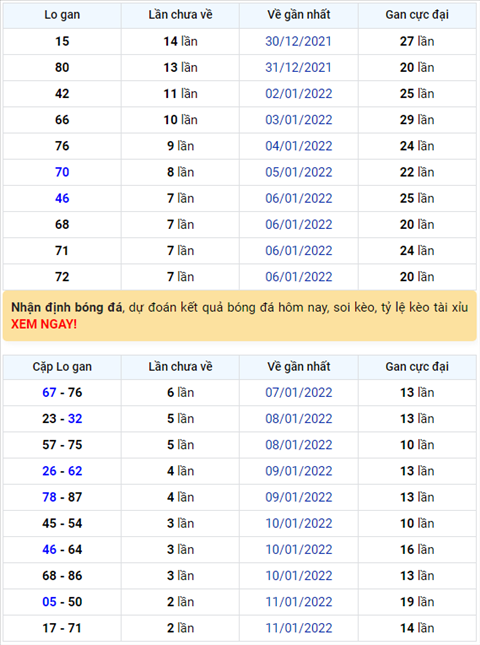Select the second table's Gan cực đại header
Viewport: 480px width, 645px height.
(x=417, y=367)
